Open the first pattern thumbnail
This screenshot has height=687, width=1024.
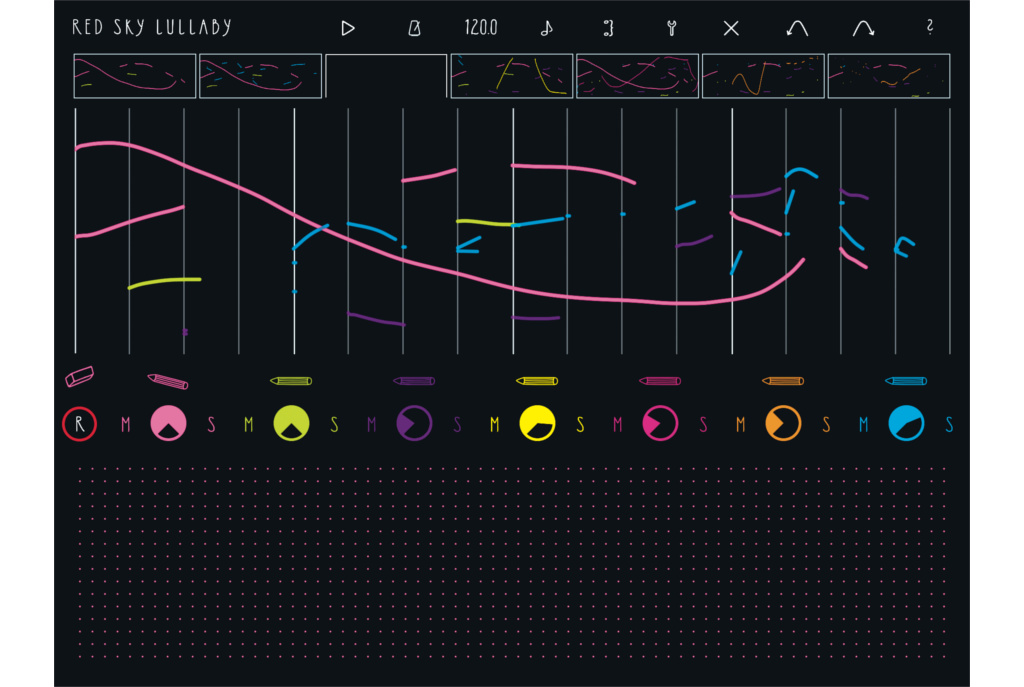135,76
